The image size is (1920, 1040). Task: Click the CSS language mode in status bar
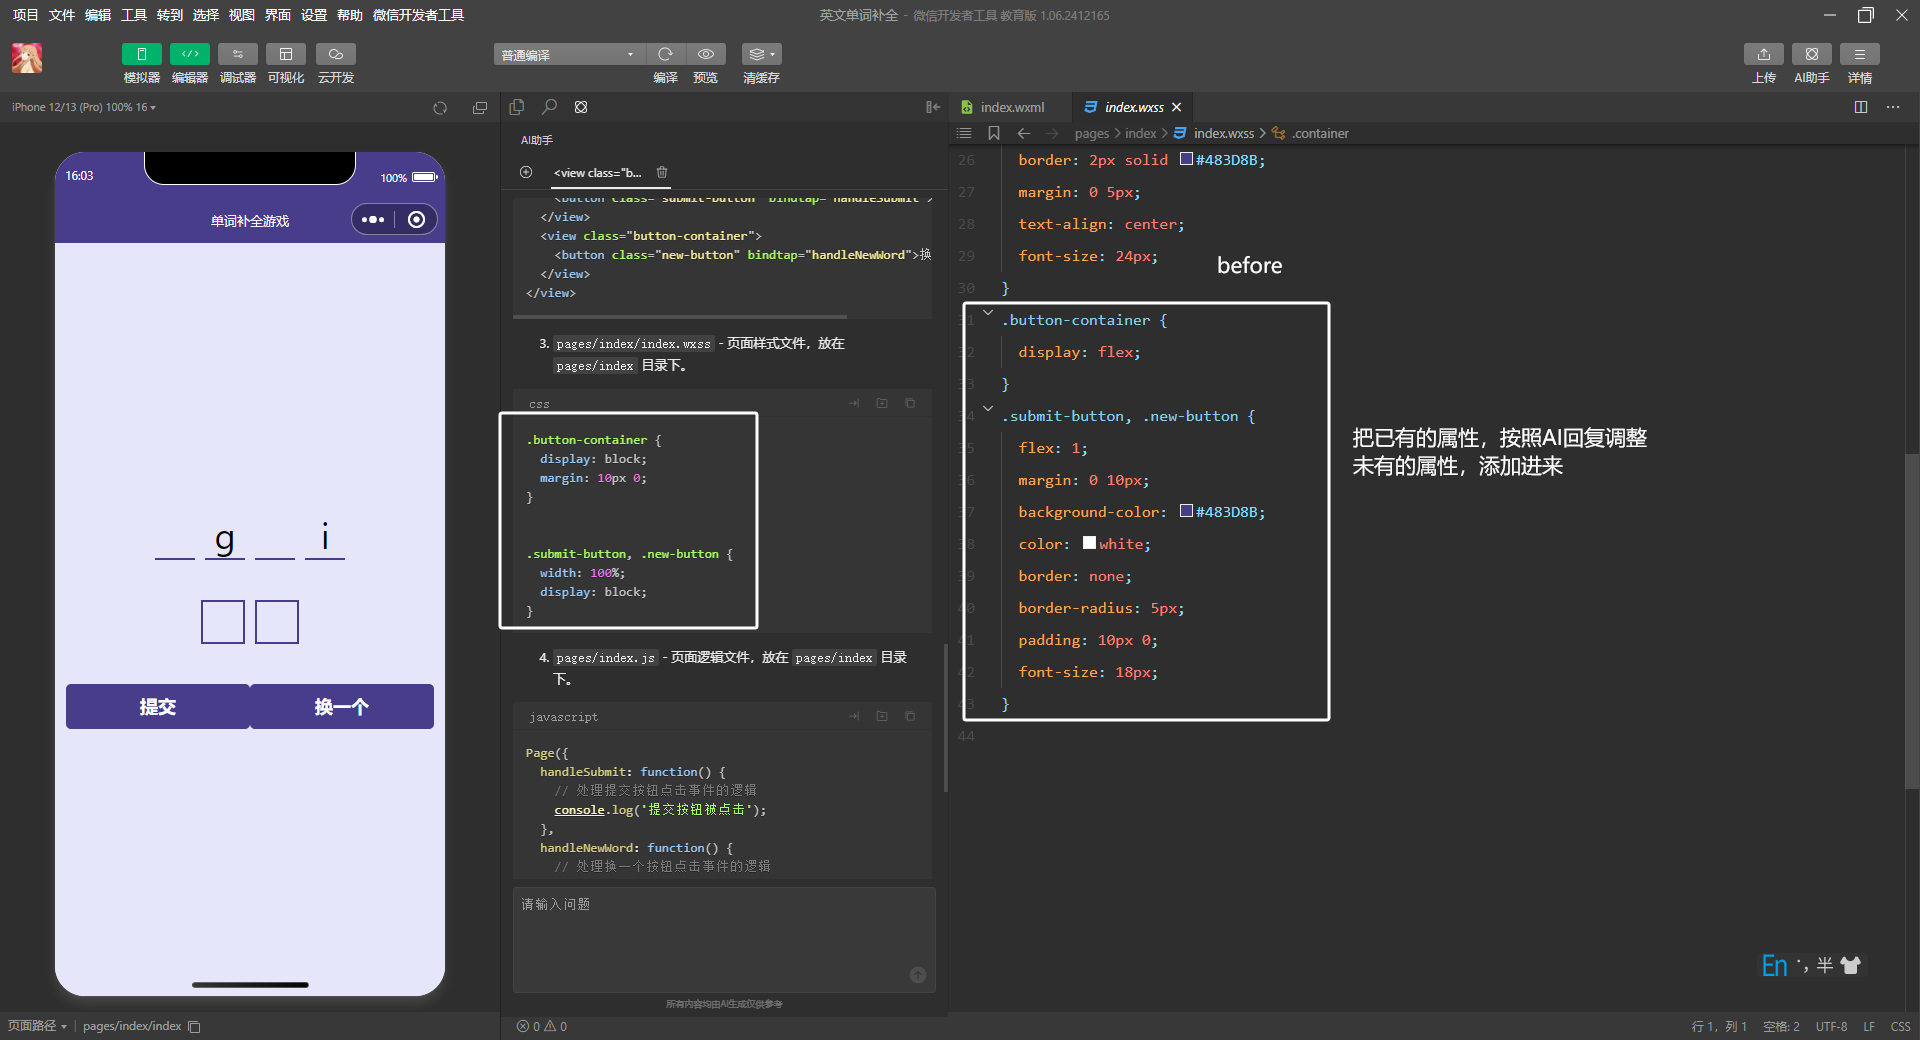coord(1900,1026)
